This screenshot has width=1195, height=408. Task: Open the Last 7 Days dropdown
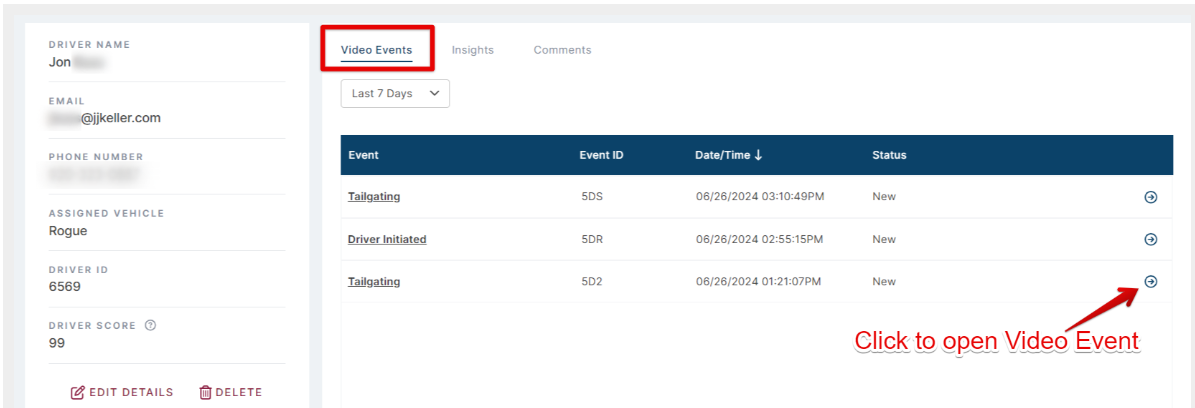coord(395,94)
